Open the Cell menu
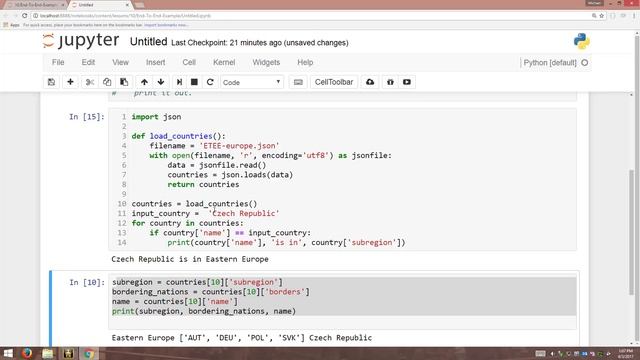640x360 pixels. [189, 62]
